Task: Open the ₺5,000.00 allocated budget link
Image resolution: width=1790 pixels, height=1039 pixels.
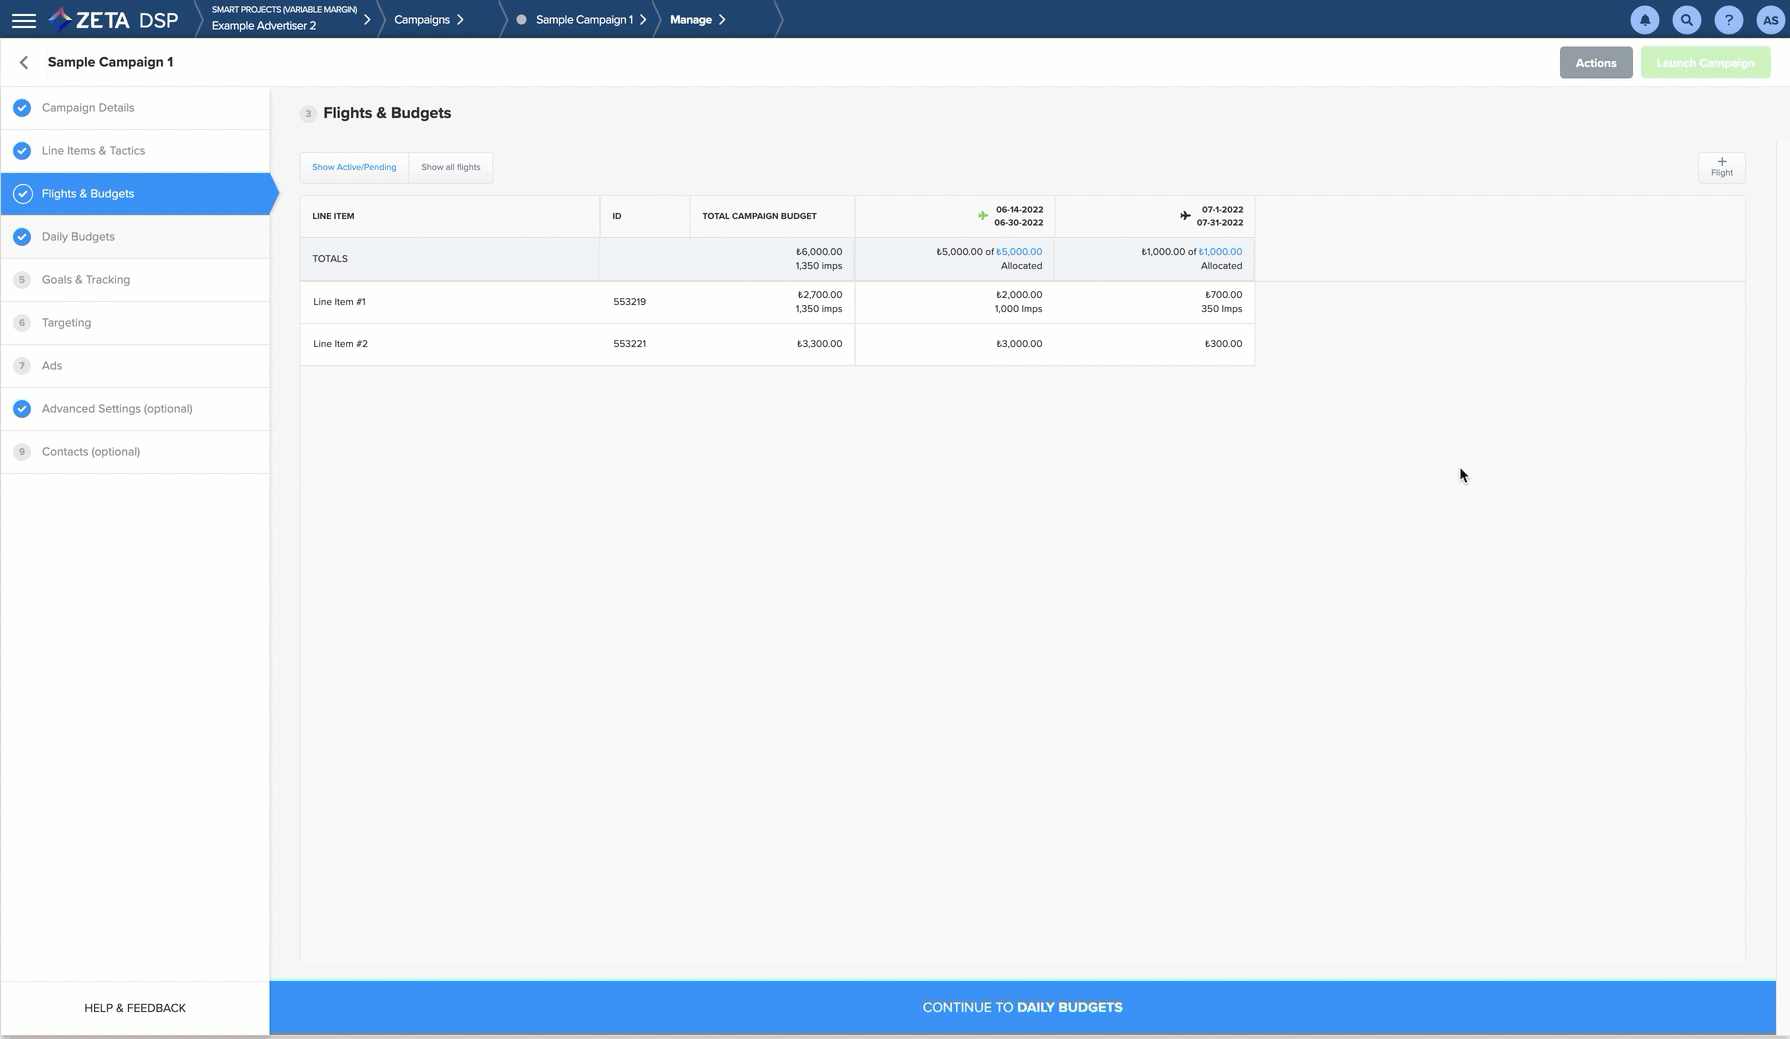Action: pos(1019,252)
